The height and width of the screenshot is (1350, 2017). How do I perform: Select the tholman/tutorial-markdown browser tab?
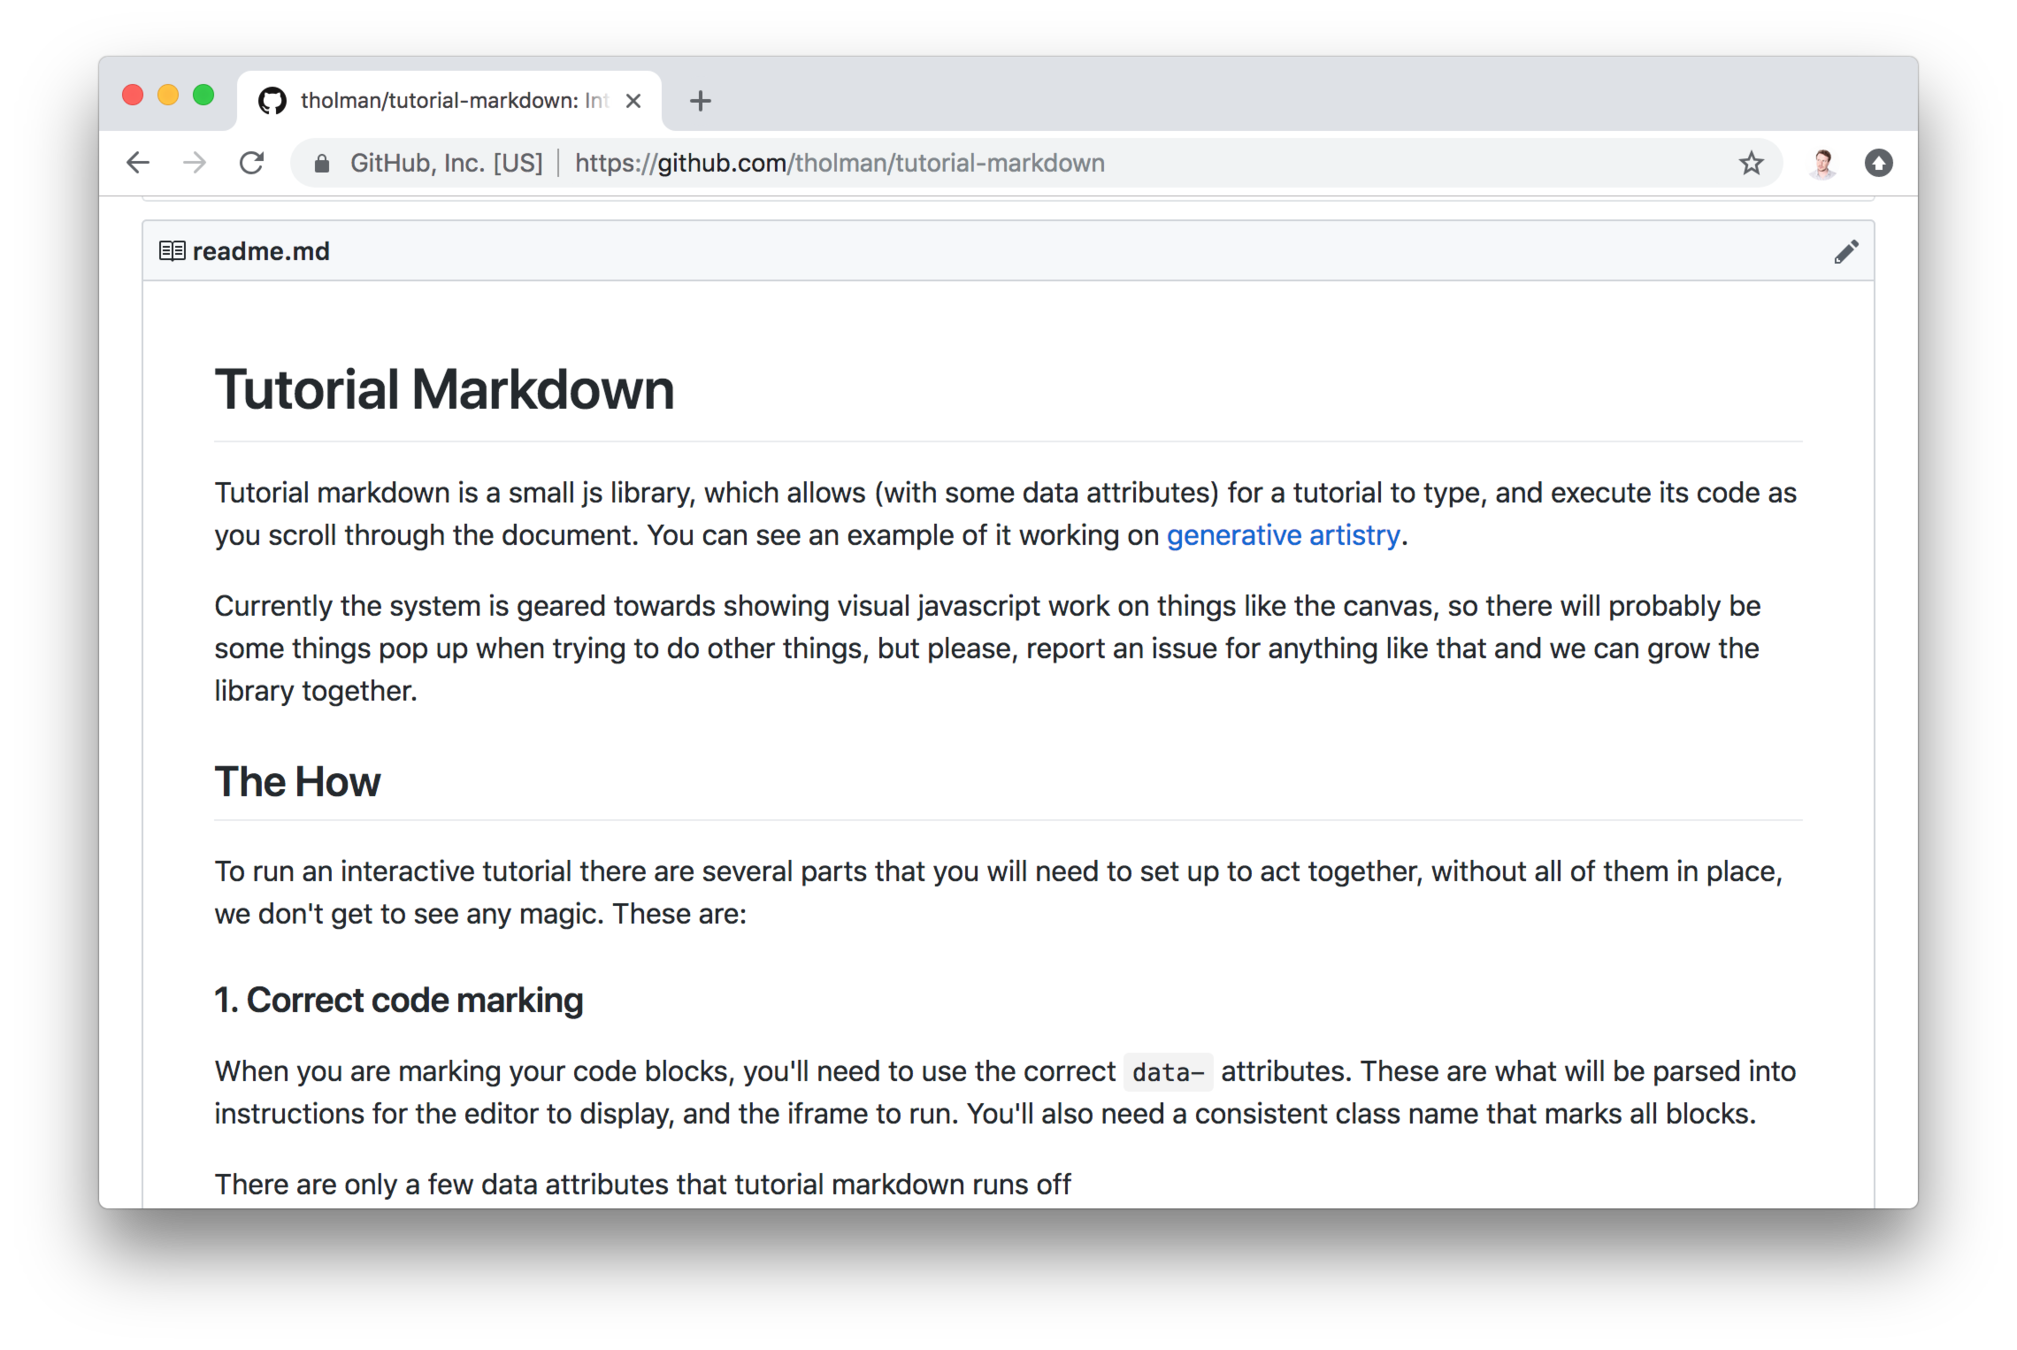point(452,101)
